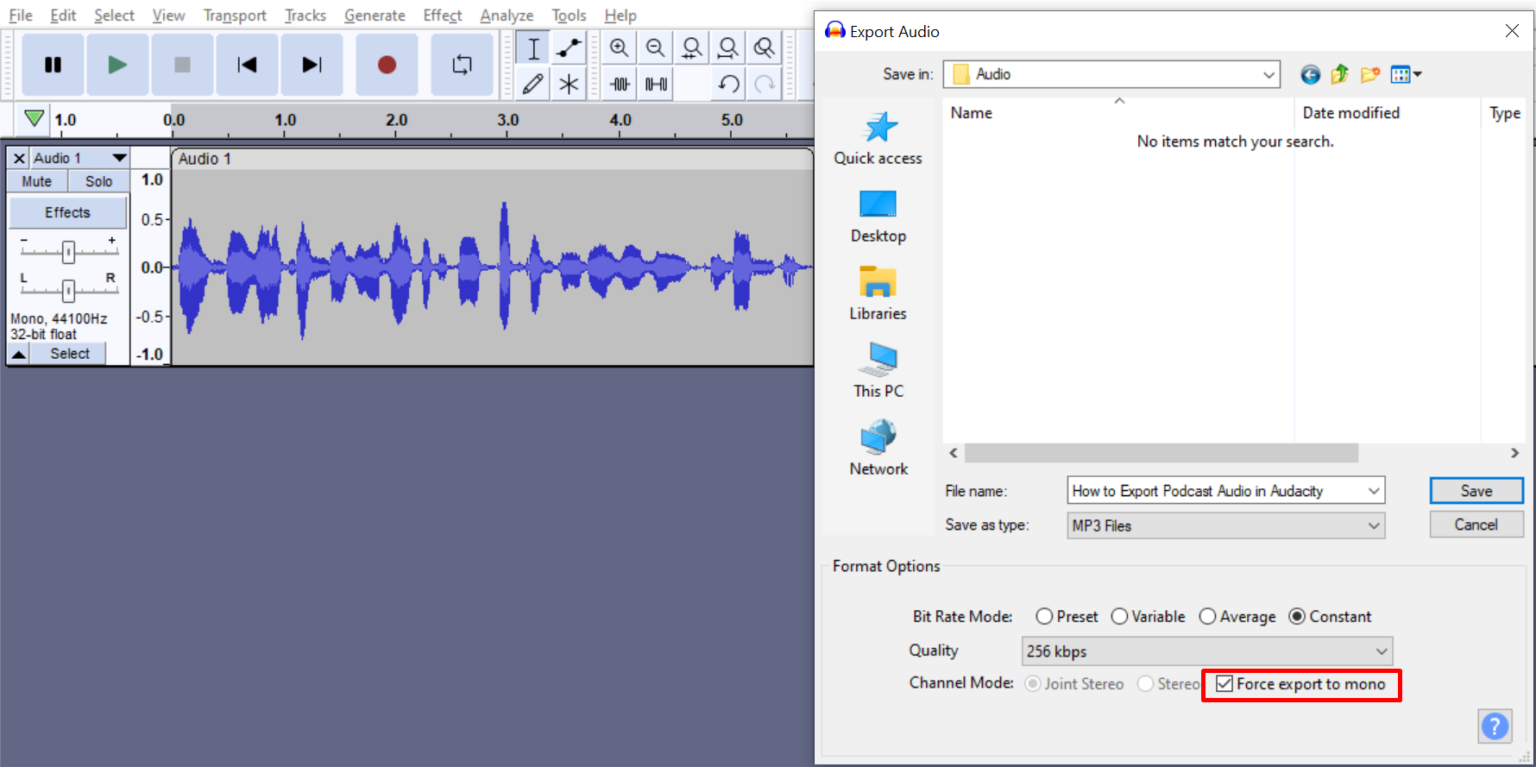1536x767 pixels.
Task: Uncheck Force export to mono
Action: coord(1224,684)
